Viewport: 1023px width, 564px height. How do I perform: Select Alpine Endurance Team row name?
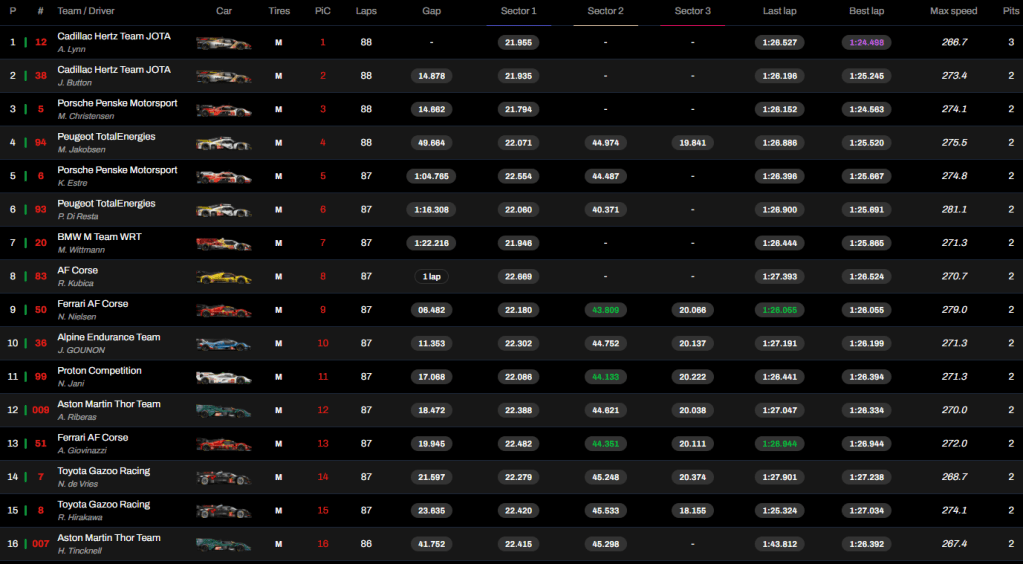pyautogui.click(x=109, y=337)
